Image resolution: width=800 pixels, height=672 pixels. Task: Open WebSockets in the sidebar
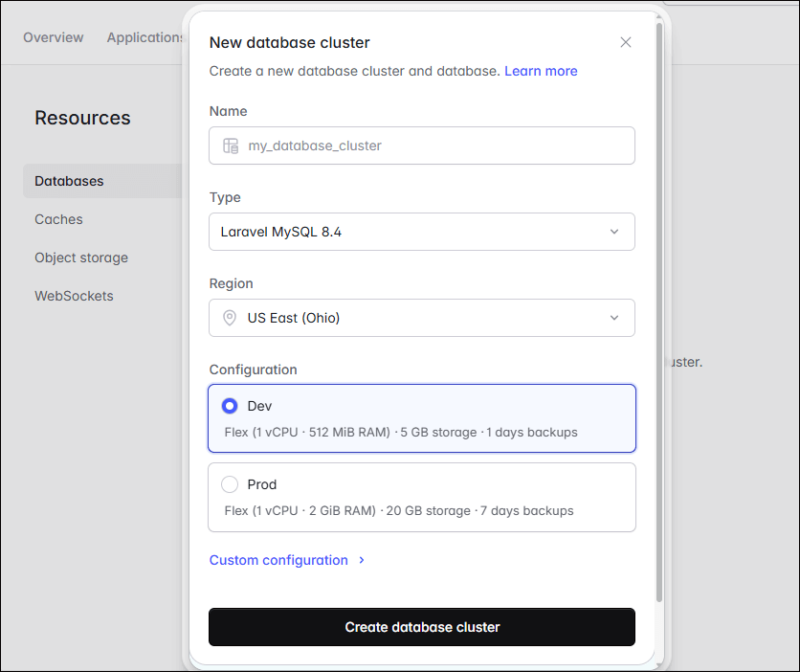coord(74,296)
